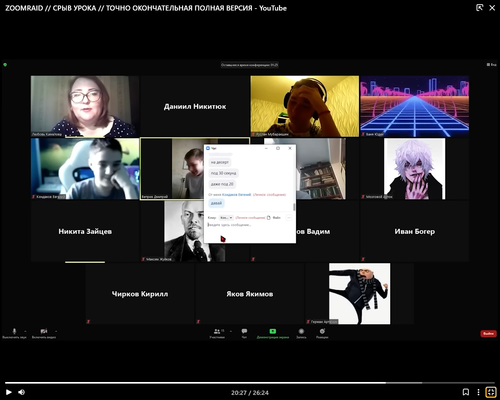This screenshot has width=500, height=400.
Task: Click the 'даже под 20' chat message
Action: [222, 184]
